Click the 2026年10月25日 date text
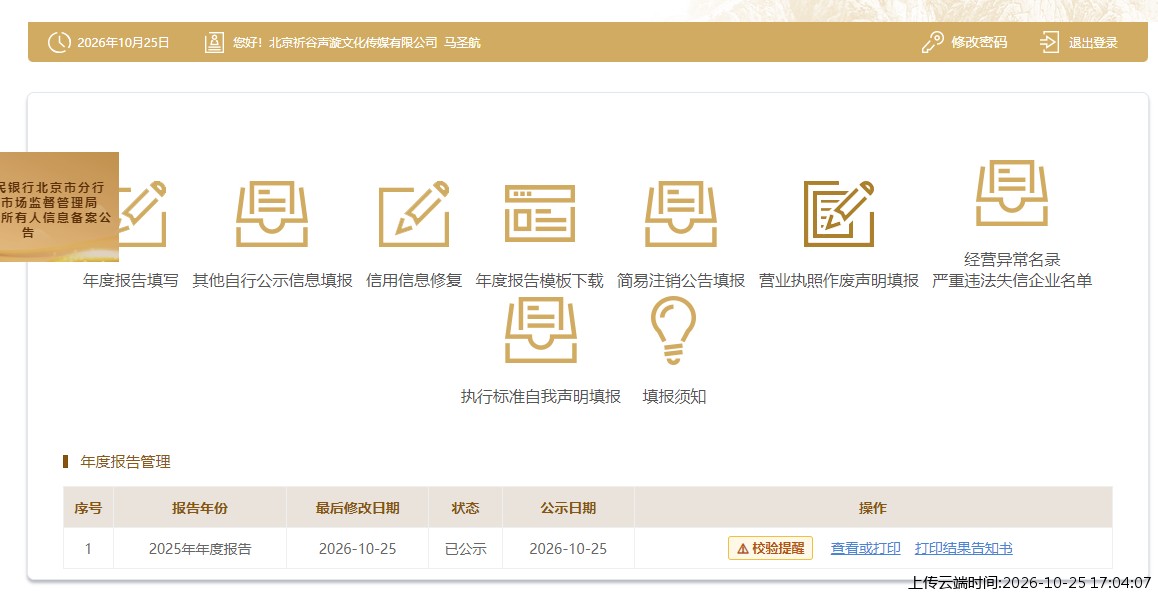 [123, 43]
